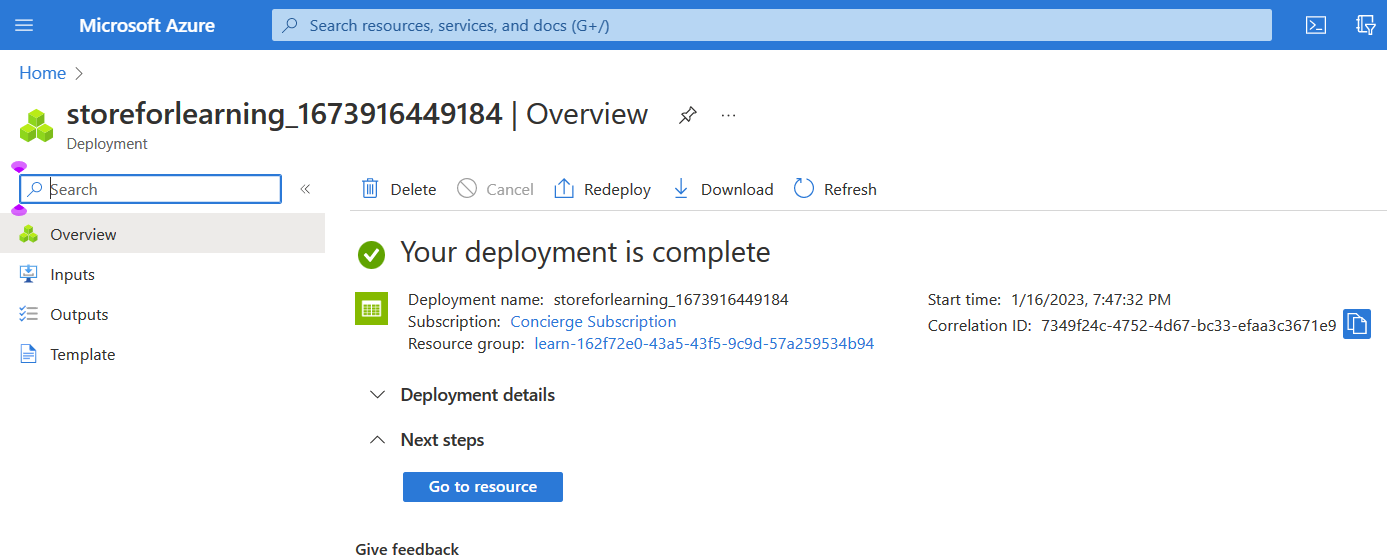
Task: Click the Inputs sidebar icon
Action: click(x=28, y=274)
